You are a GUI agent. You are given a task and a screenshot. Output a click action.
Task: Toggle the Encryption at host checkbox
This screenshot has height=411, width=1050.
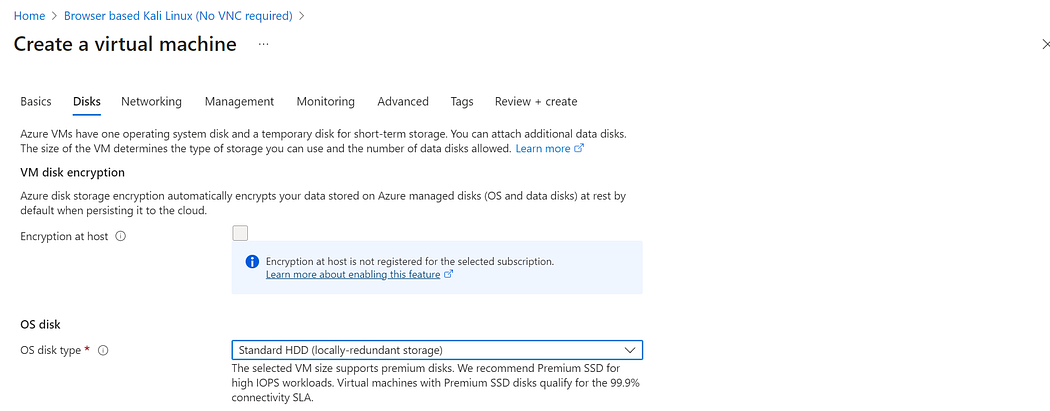click(x=240, y=234)
